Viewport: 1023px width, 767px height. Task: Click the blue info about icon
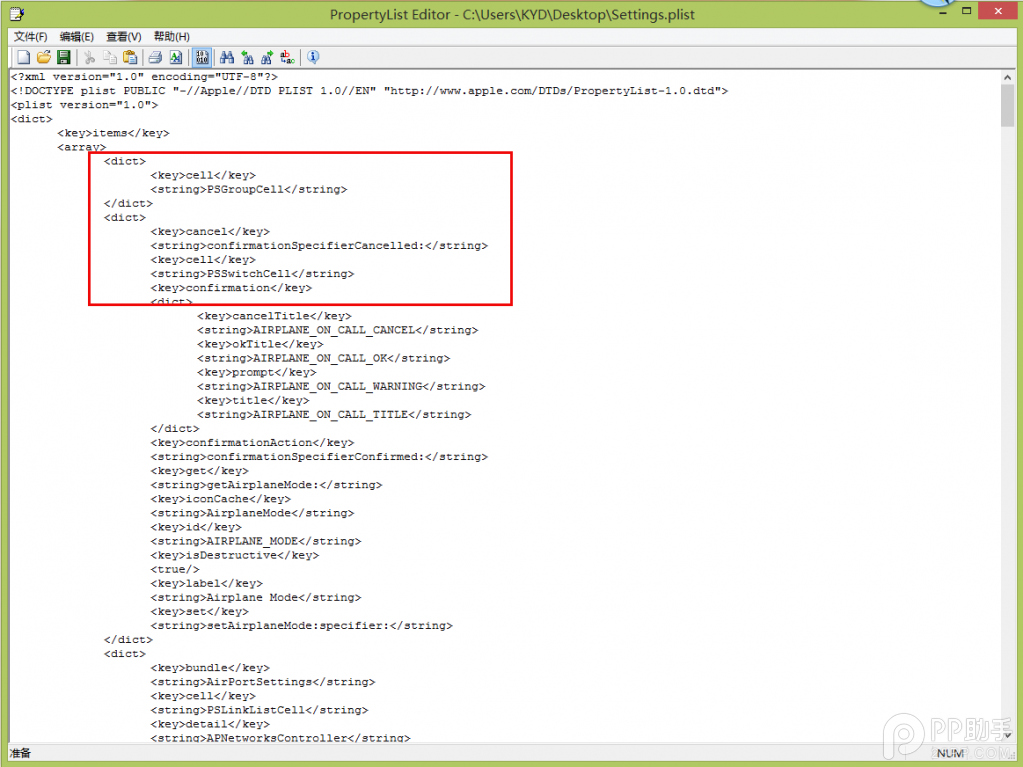point(313,58)
